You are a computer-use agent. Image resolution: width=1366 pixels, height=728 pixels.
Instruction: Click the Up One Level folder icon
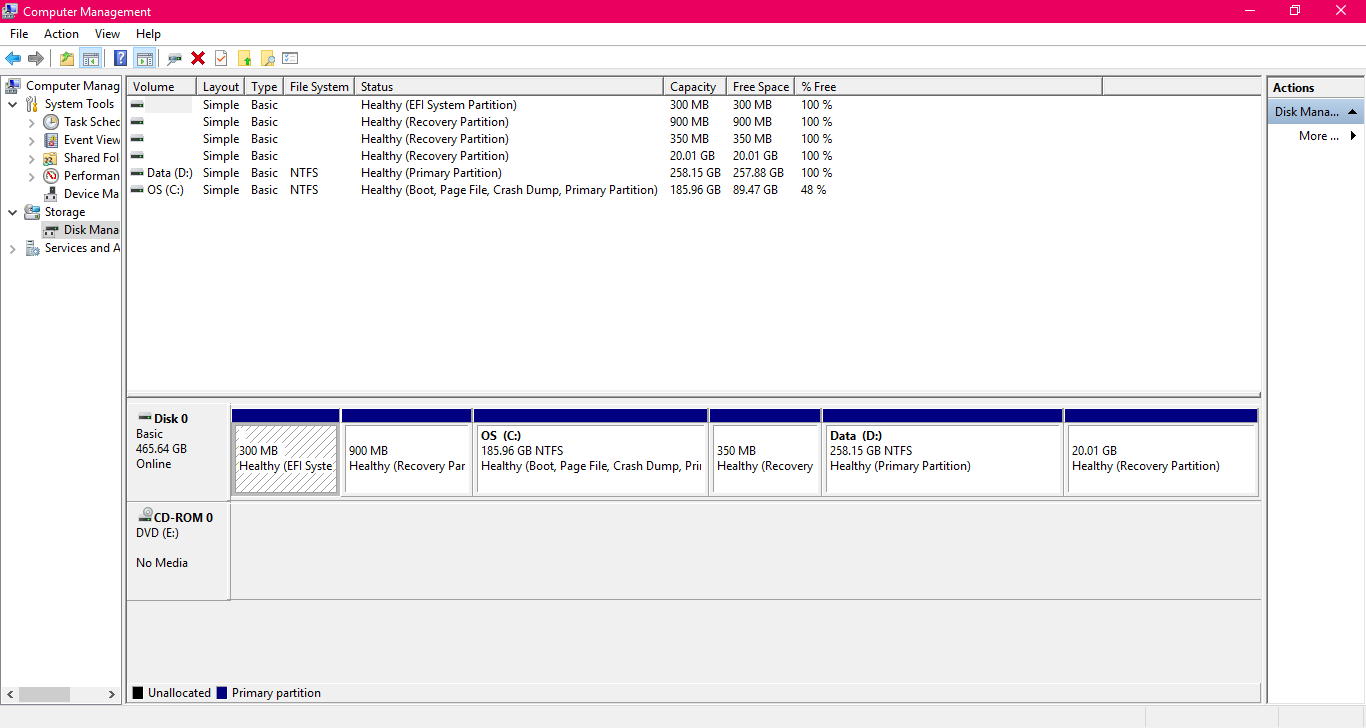point(67,58)
